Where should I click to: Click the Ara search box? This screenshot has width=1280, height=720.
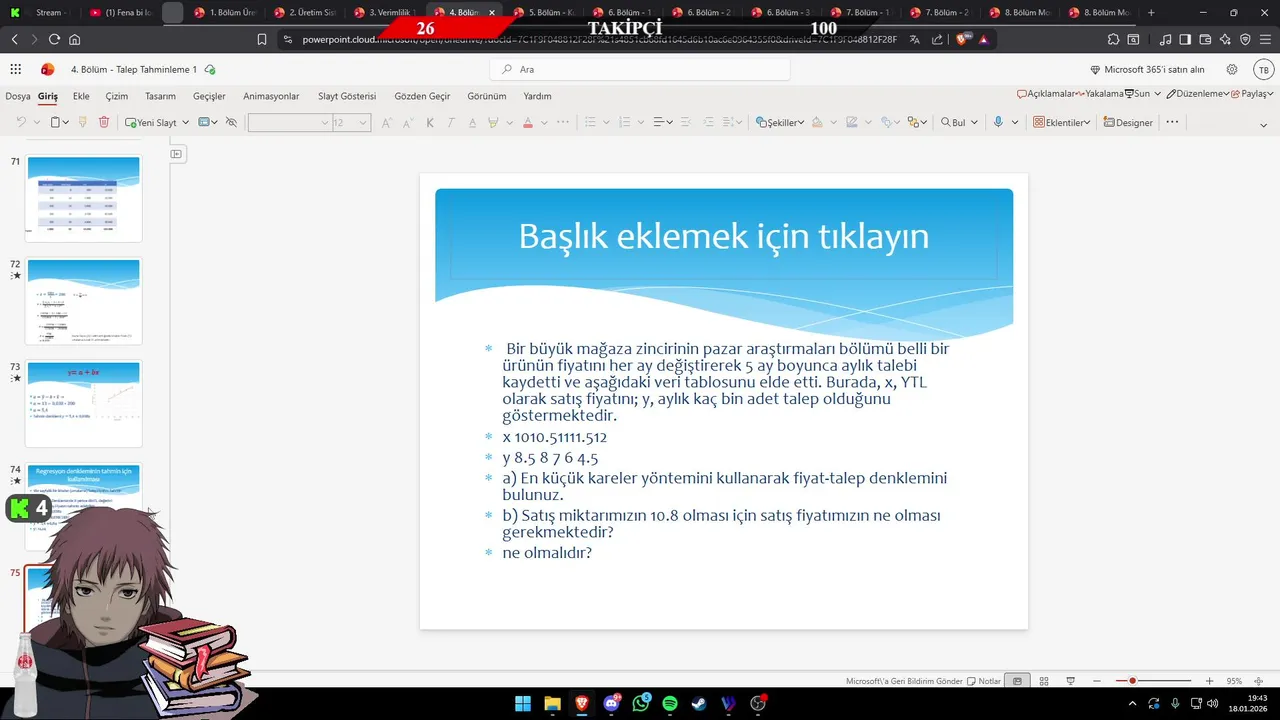click(640, 70)
